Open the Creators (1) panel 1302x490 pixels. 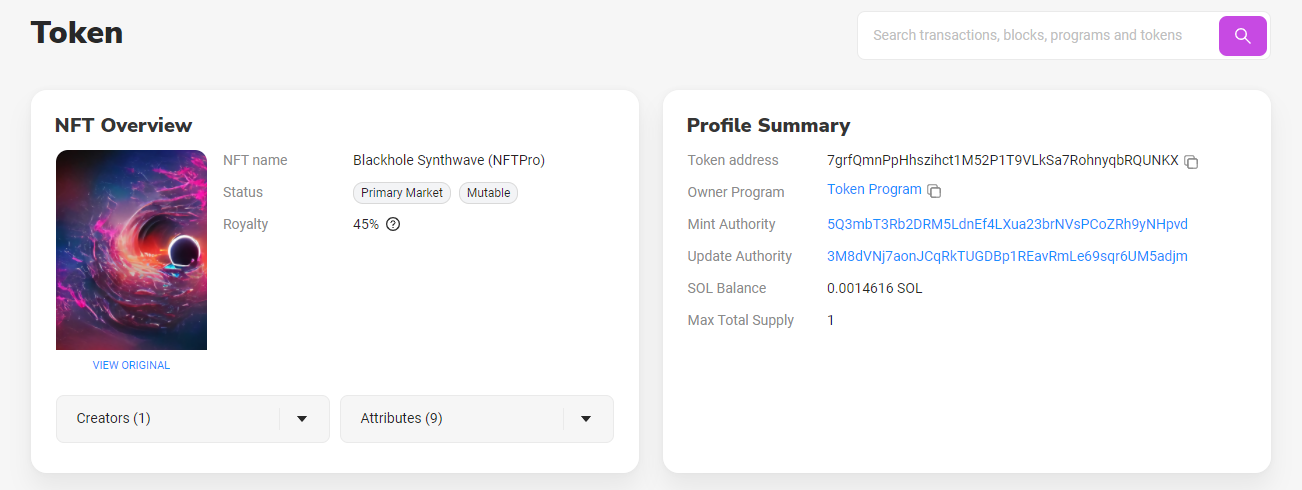pyautogui.click(x=193, y=419)
